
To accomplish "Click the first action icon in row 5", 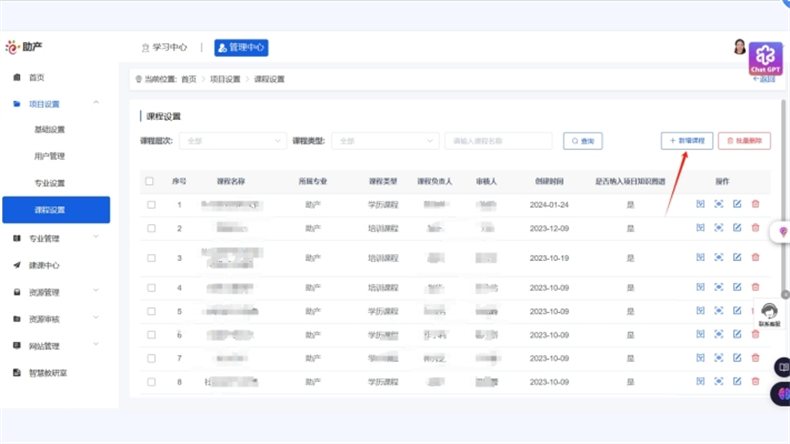I will pos(701,311).
